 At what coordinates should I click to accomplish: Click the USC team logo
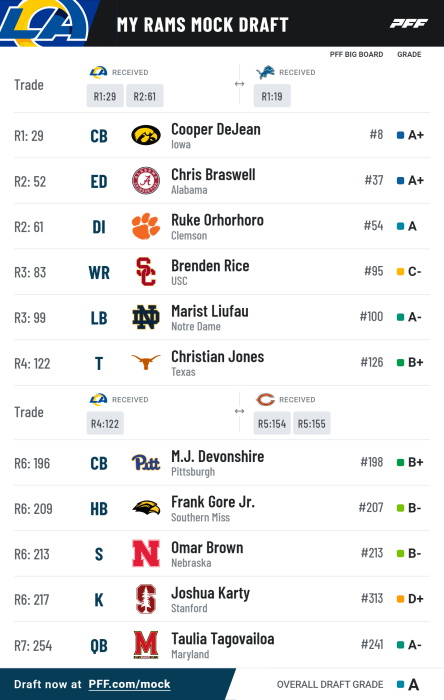[146, 272]
